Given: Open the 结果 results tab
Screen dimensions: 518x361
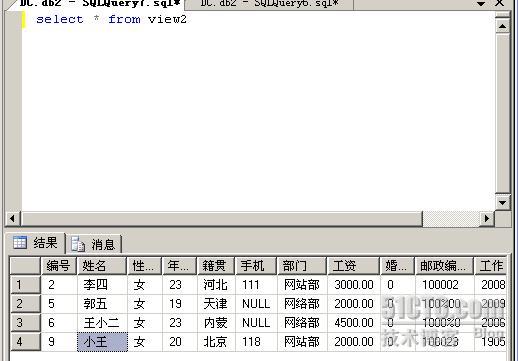Looking at the screenshot, I should click(35, 243).
